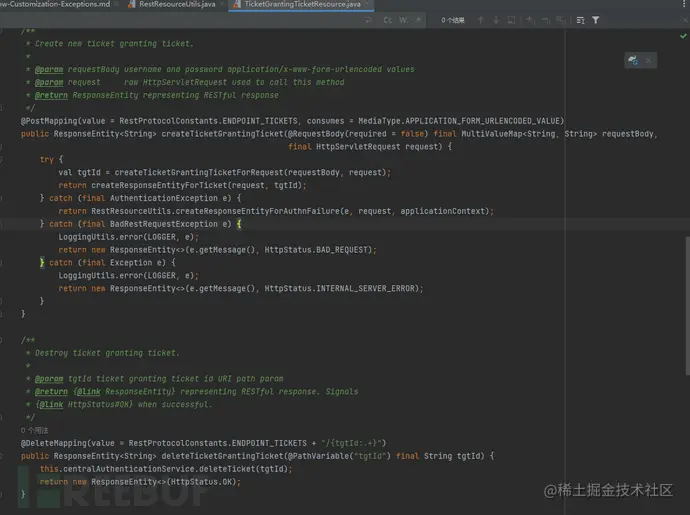
Task: Click @RequestBody annotation in signature
Action: coord(316,134)
